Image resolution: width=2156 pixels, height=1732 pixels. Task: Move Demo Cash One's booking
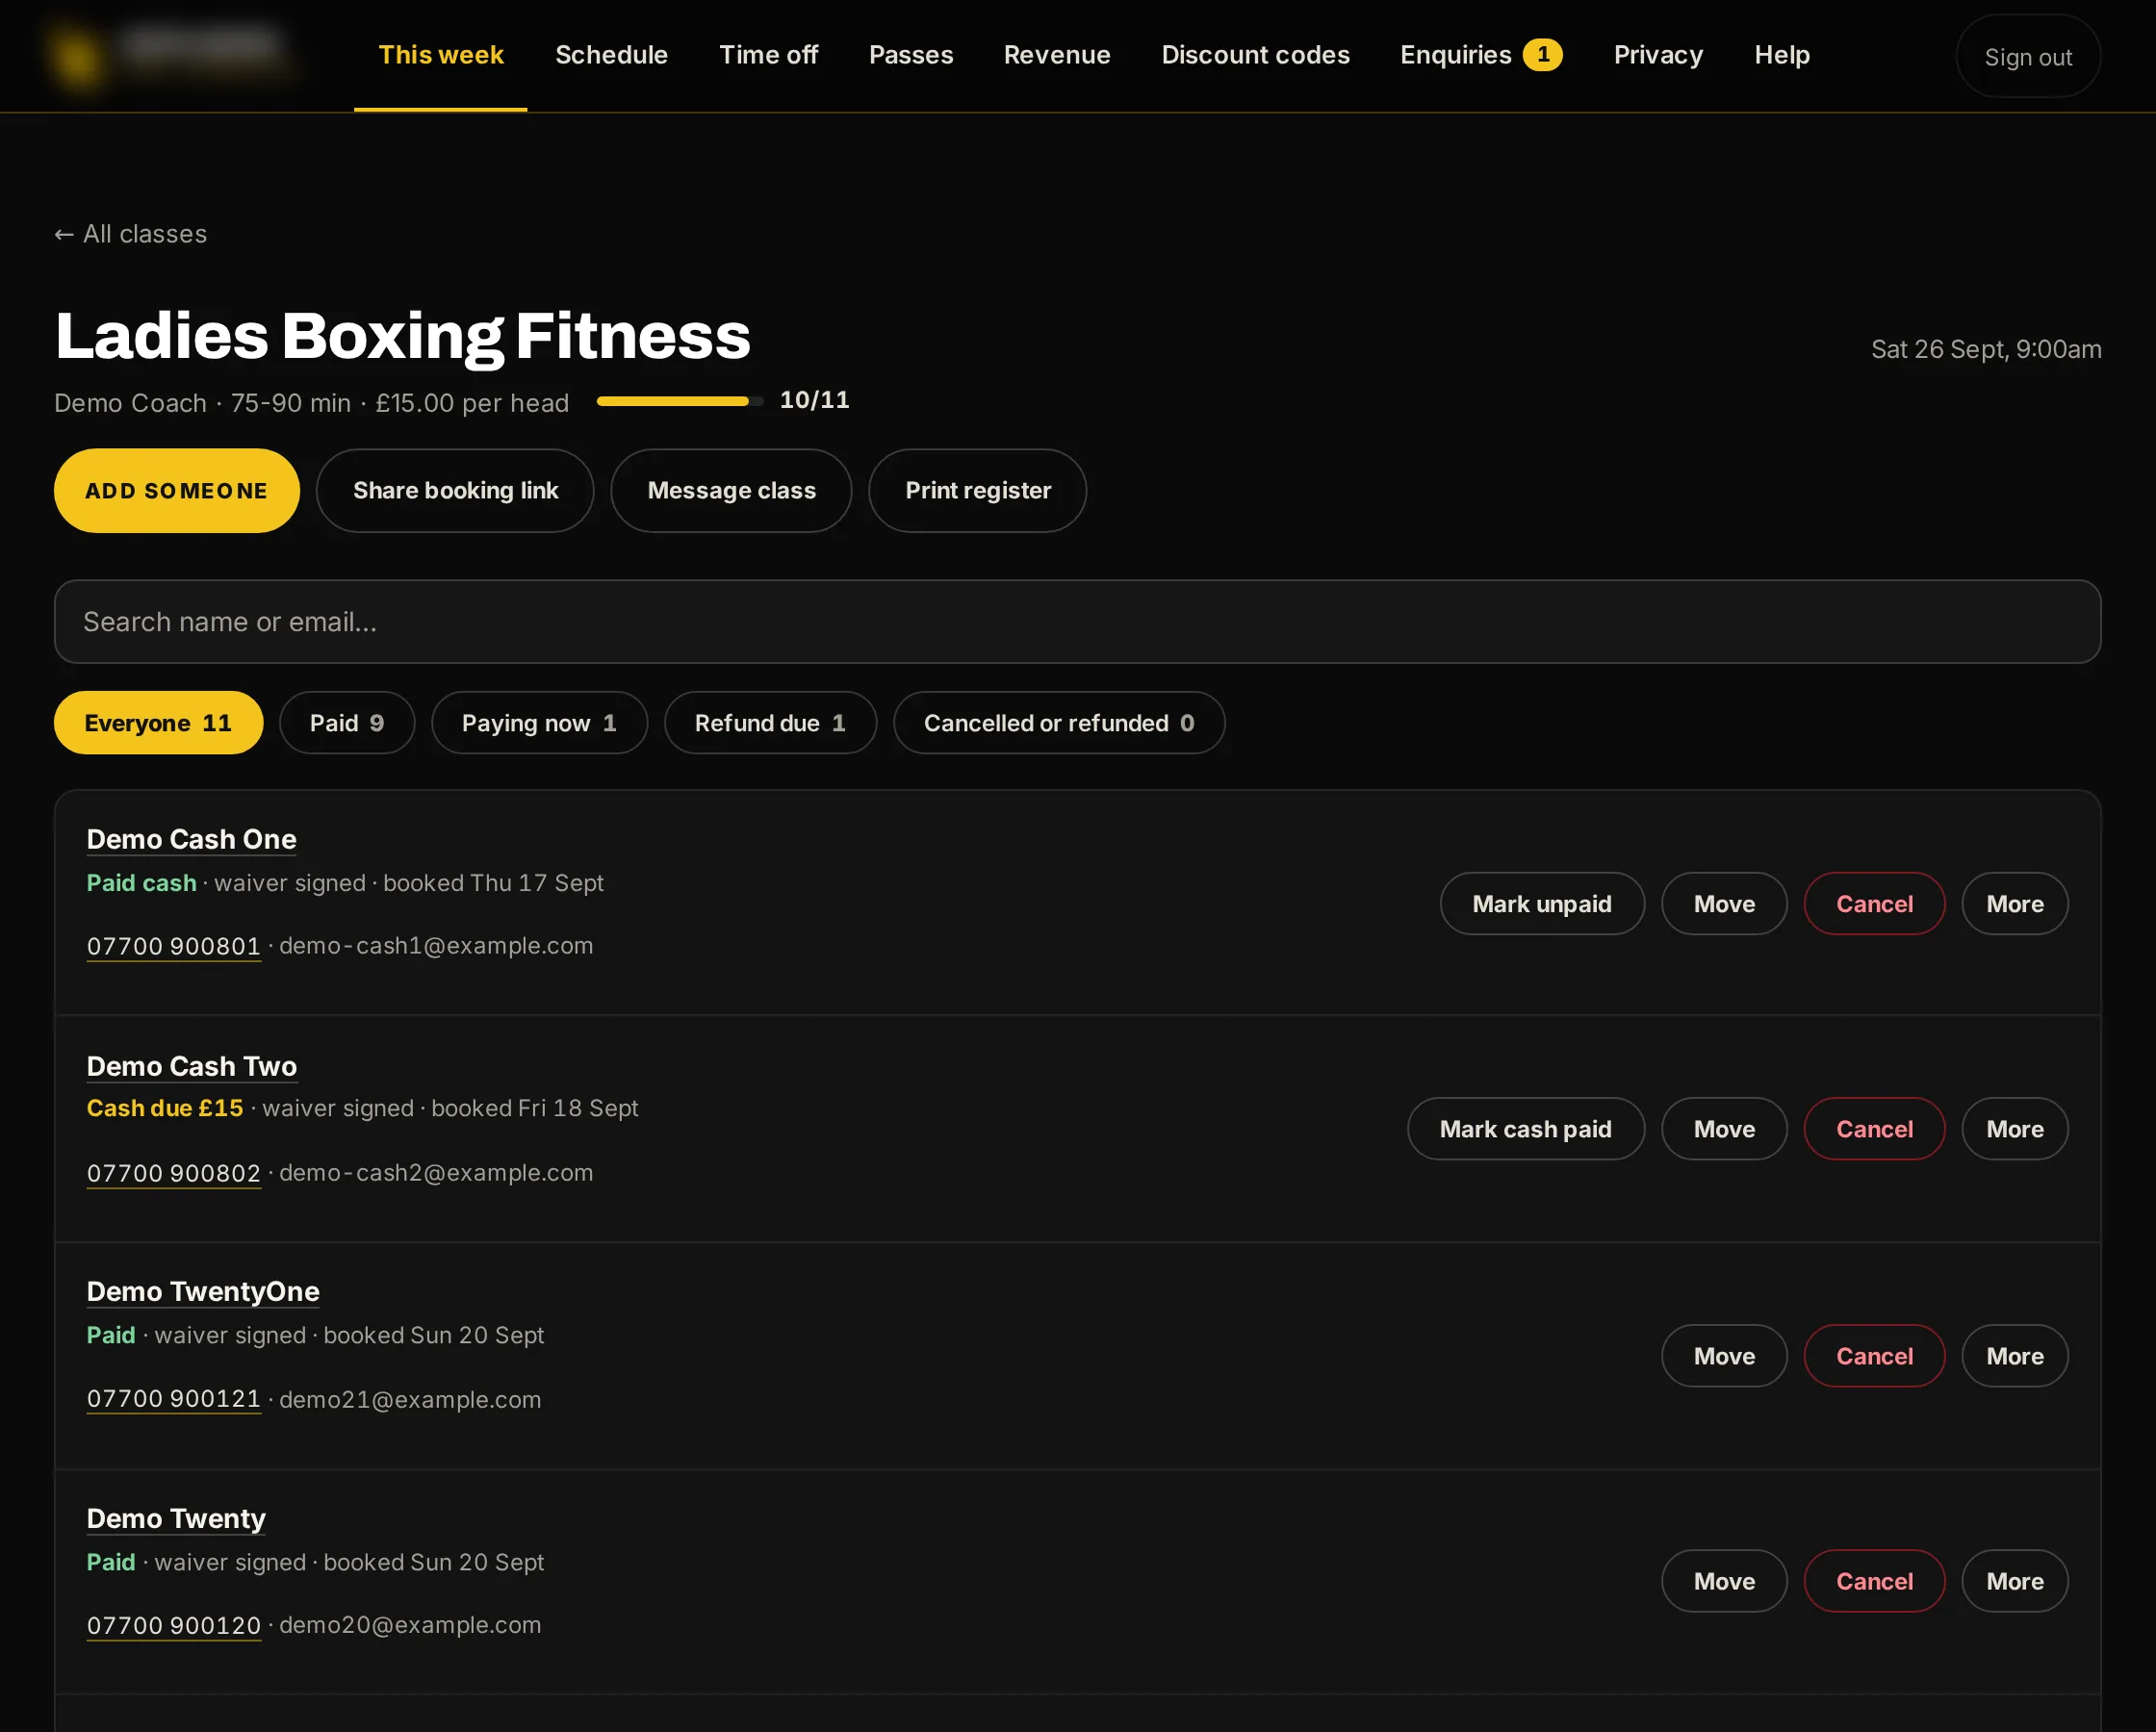point(1724,904)
